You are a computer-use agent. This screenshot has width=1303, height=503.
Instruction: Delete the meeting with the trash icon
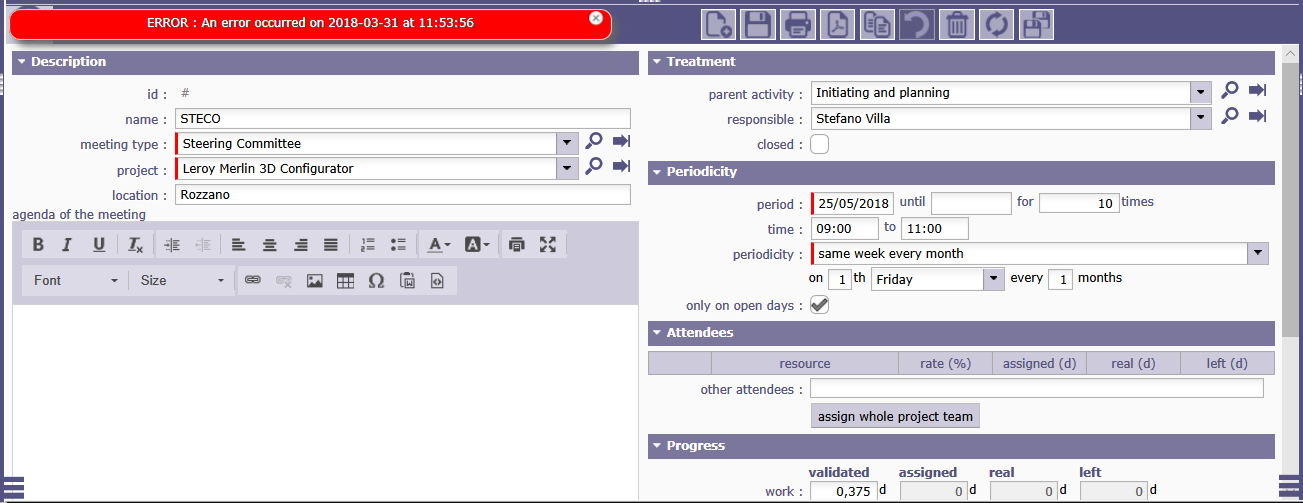[957, 24]
